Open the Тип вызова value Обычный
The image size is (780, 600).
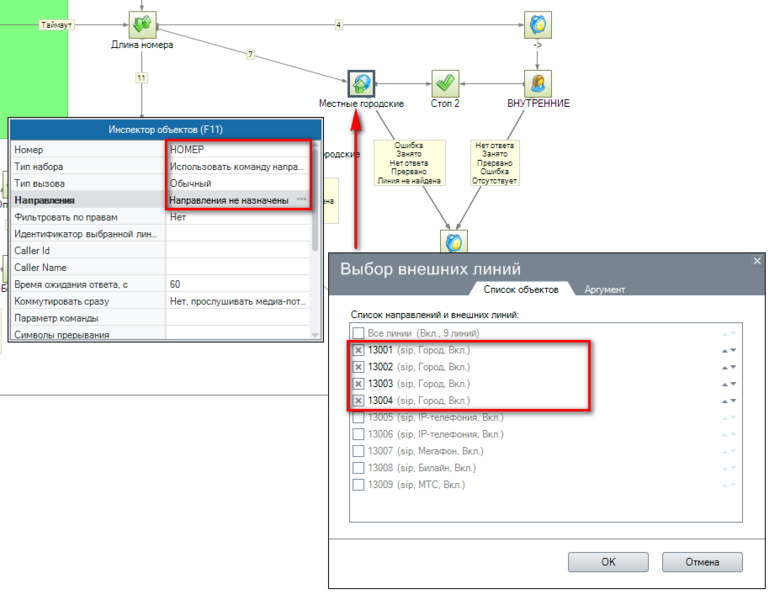(238, 183)
